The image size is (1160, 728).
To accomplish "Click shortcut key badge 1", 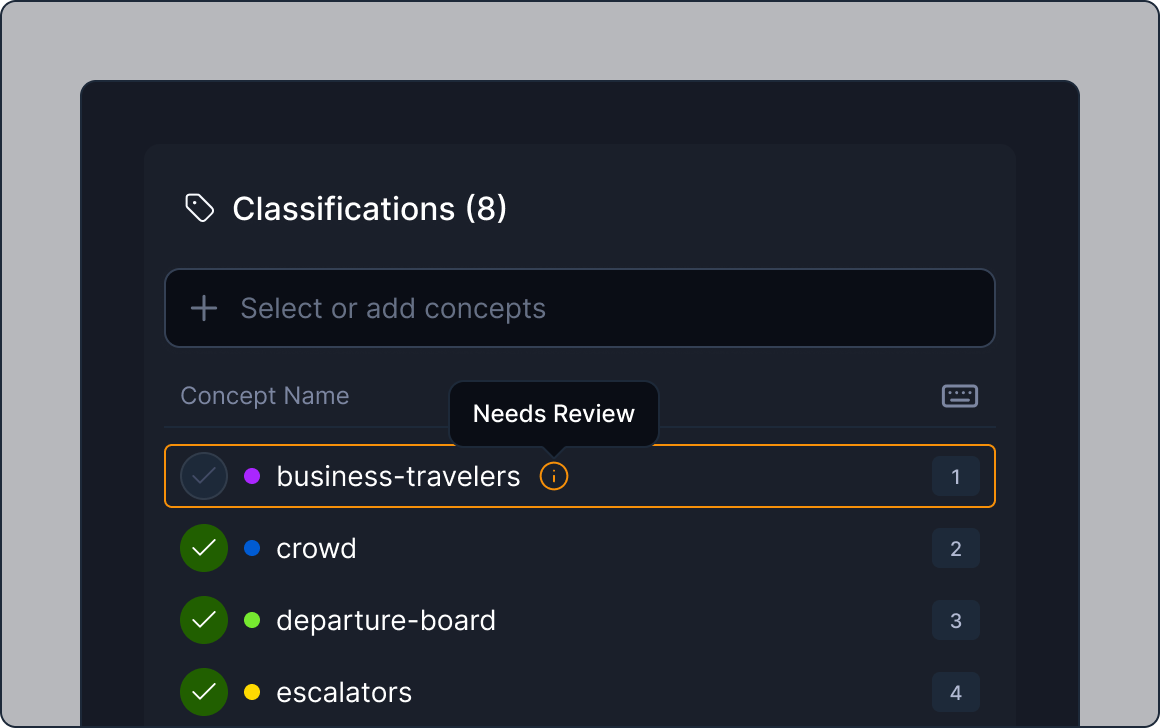I will [x=955, y=477].
